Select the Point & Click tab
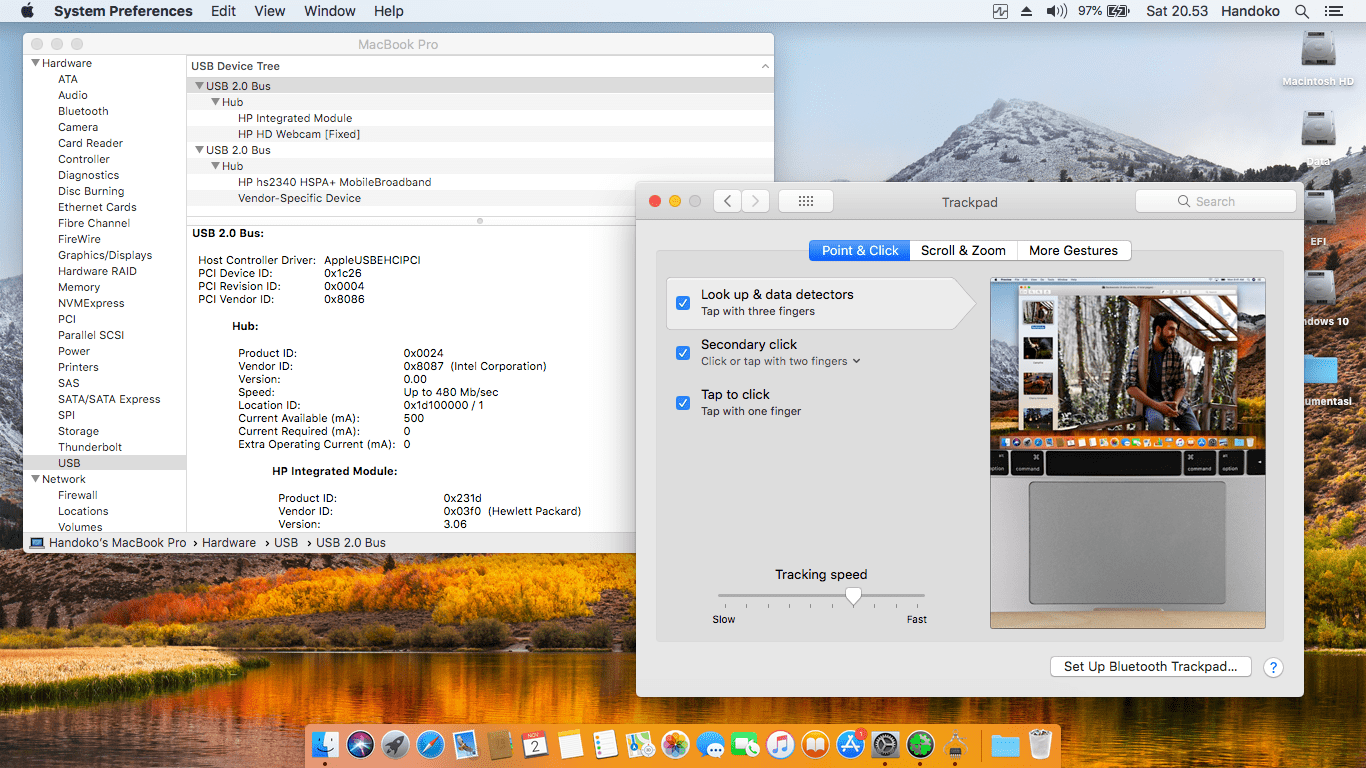The height and width of the screenshot is (768, 1366). pyautogui.click(x=860, y=250)
